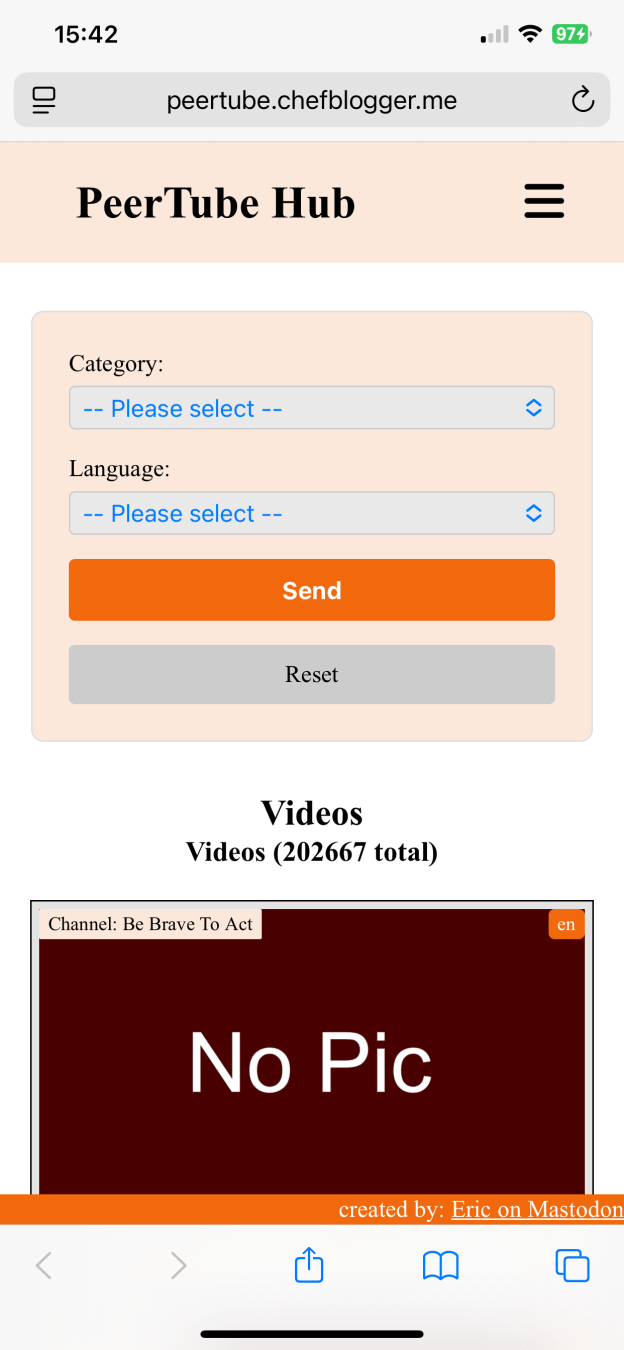Follow the Eric on Mastodon link
Viewport: 624px width, 1350px height.
[x=537, y=1210]
